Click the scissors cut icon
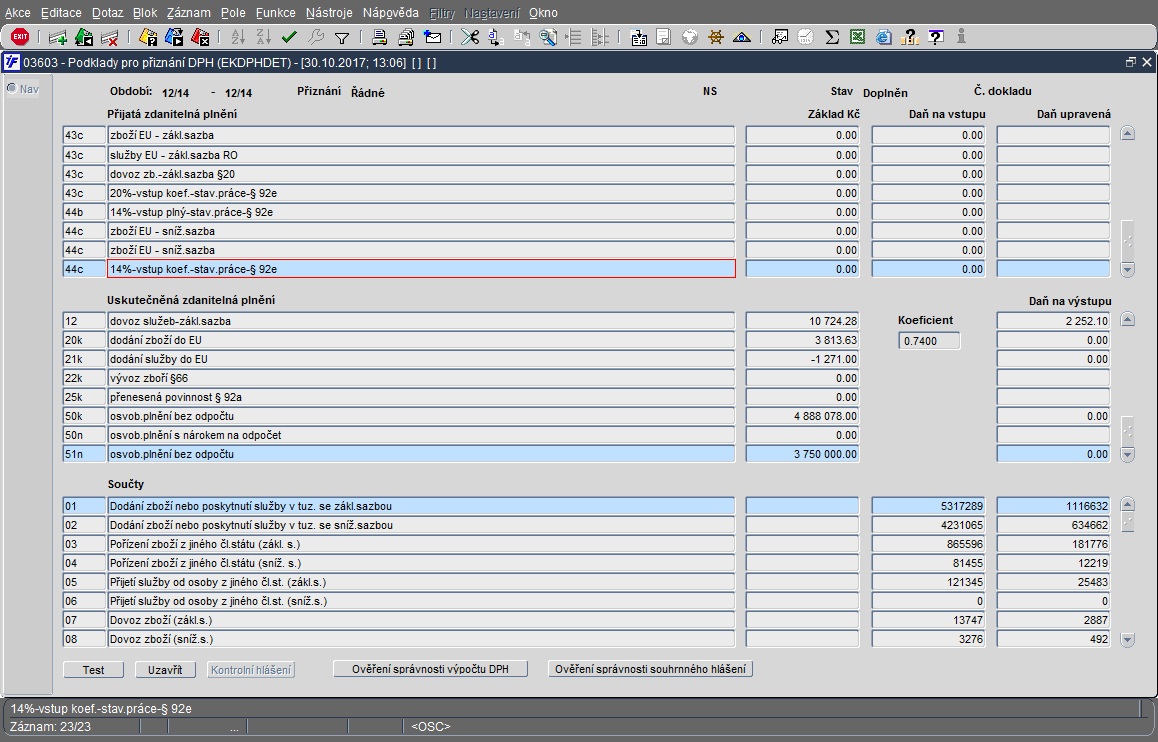The image size is (1158, 742). coord(470,37)
